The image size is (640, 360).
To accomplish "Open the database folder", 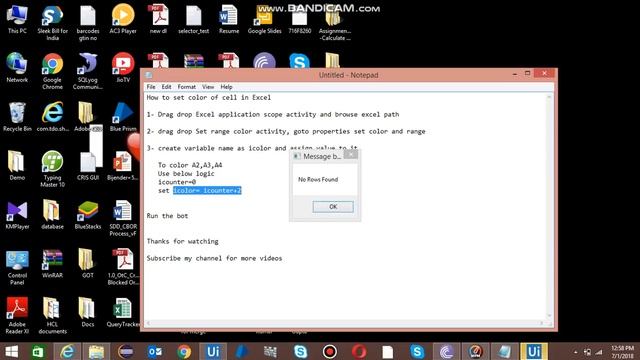I will click(52, 215).
